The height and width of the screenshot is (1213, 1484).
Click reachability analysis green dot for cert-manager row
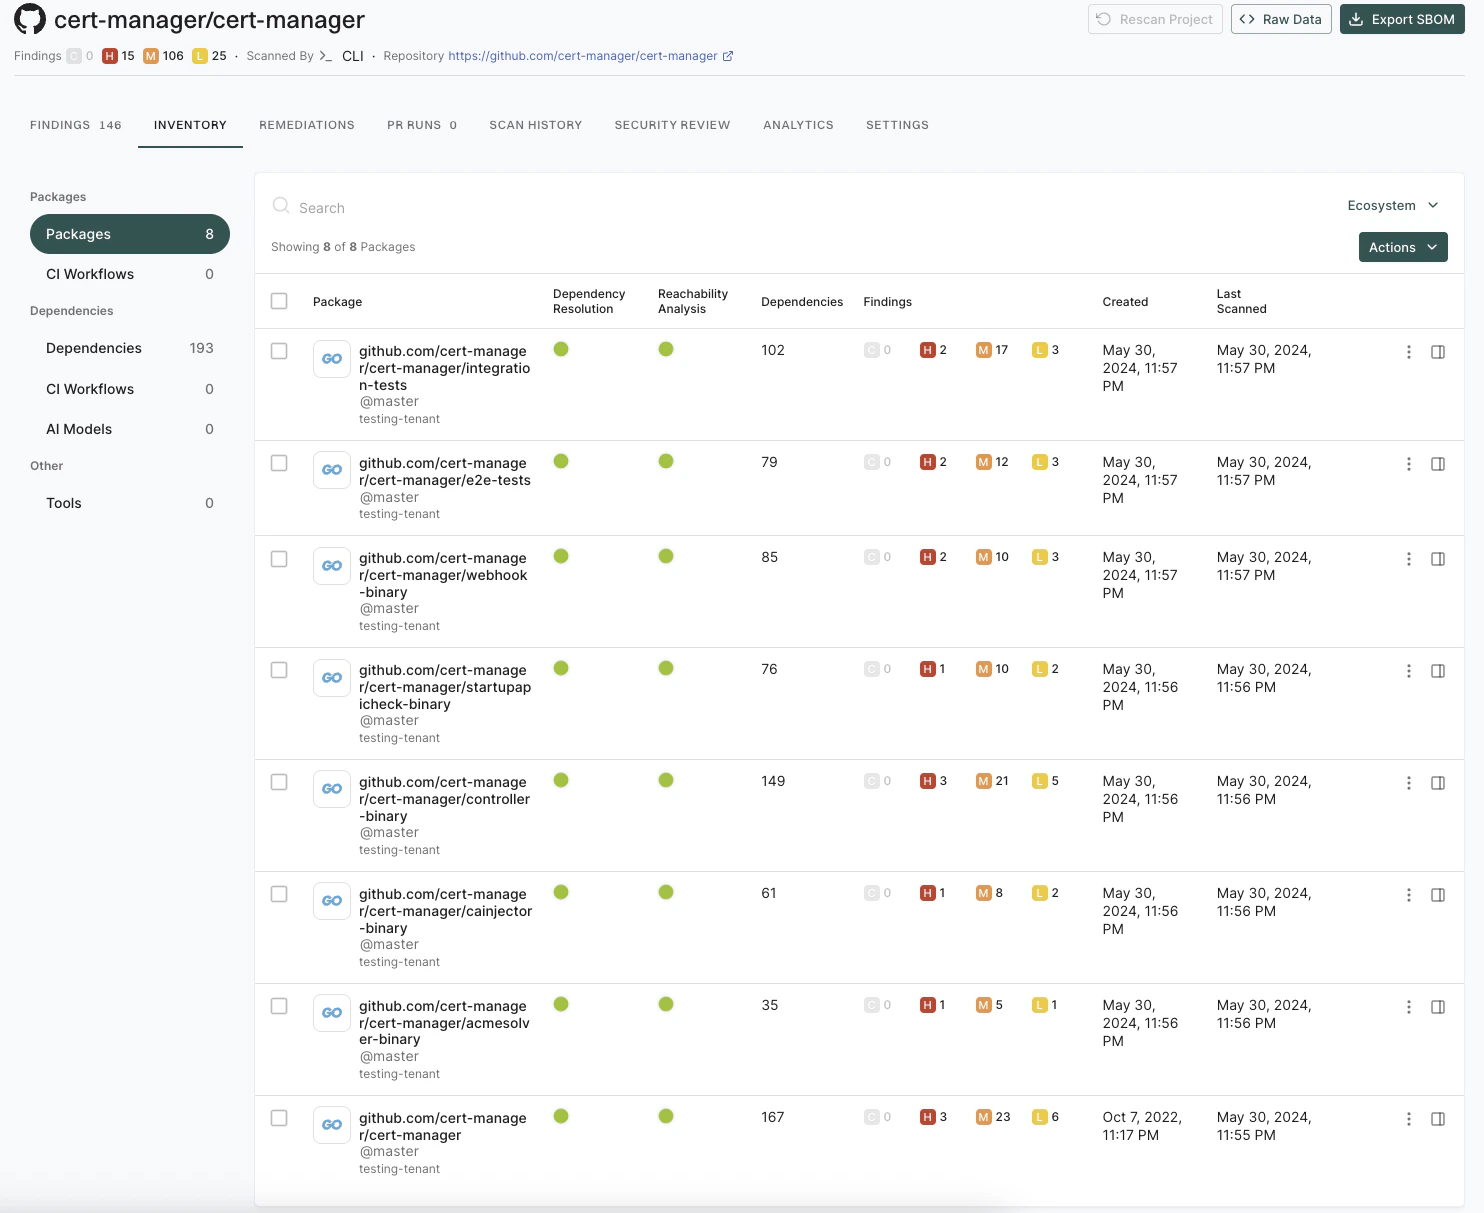click(x=666, y=1116)
